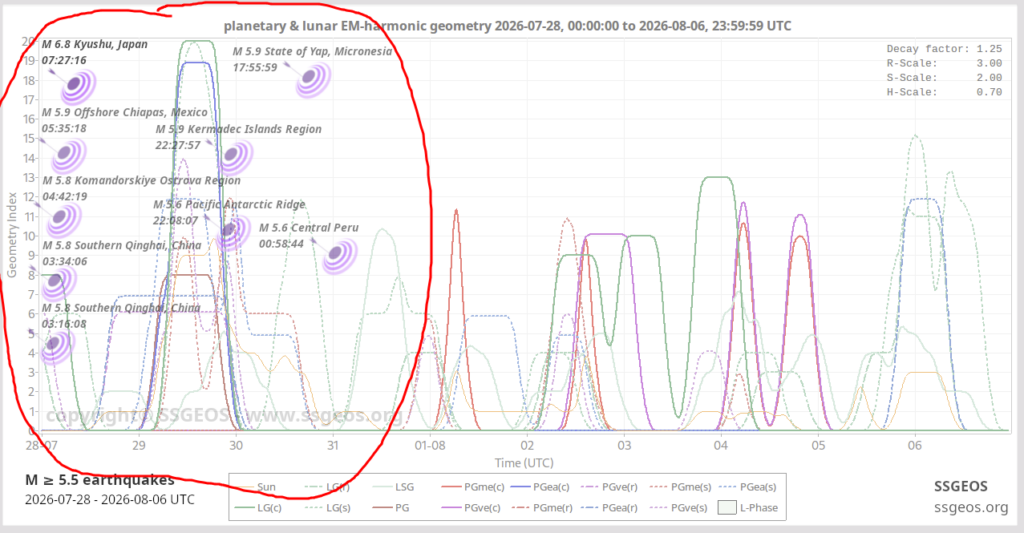The height and width of the screenshot is (533, 1024).
Task: Click the 00:58:44 timestamp under Central Peru
Action: [x=281, y=244]
